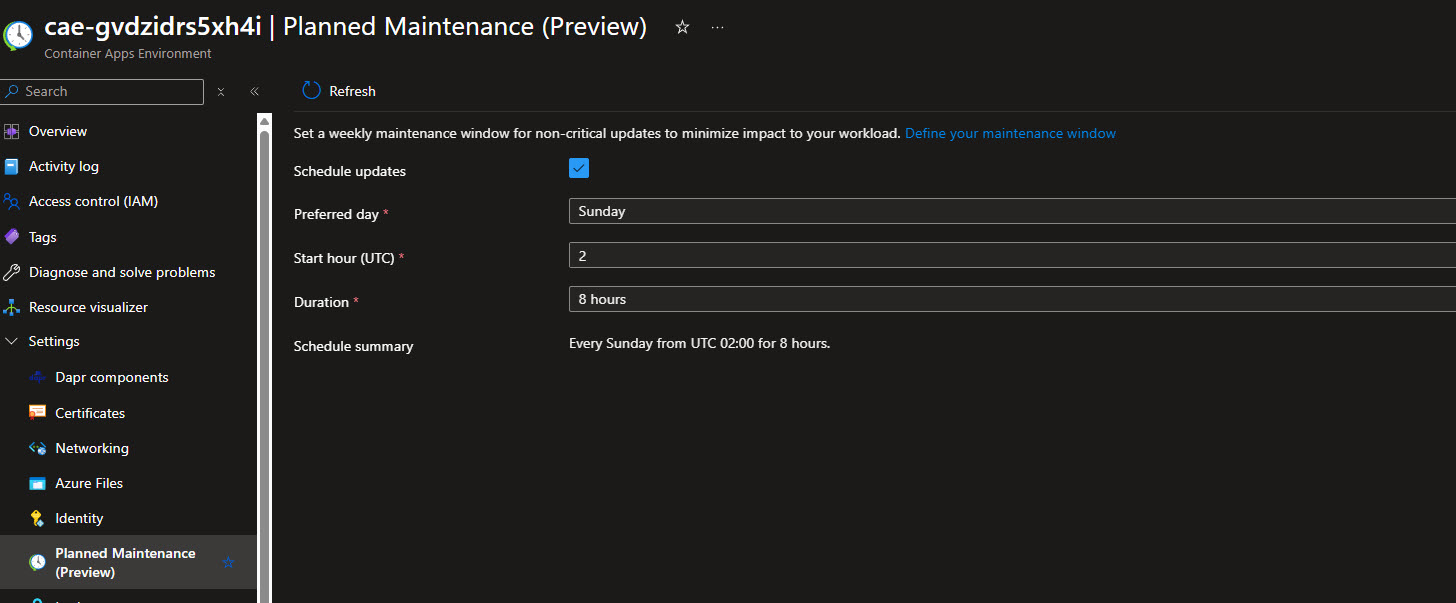
Task: Click the Overview icon in the sidebar
Action: [12, 131]
